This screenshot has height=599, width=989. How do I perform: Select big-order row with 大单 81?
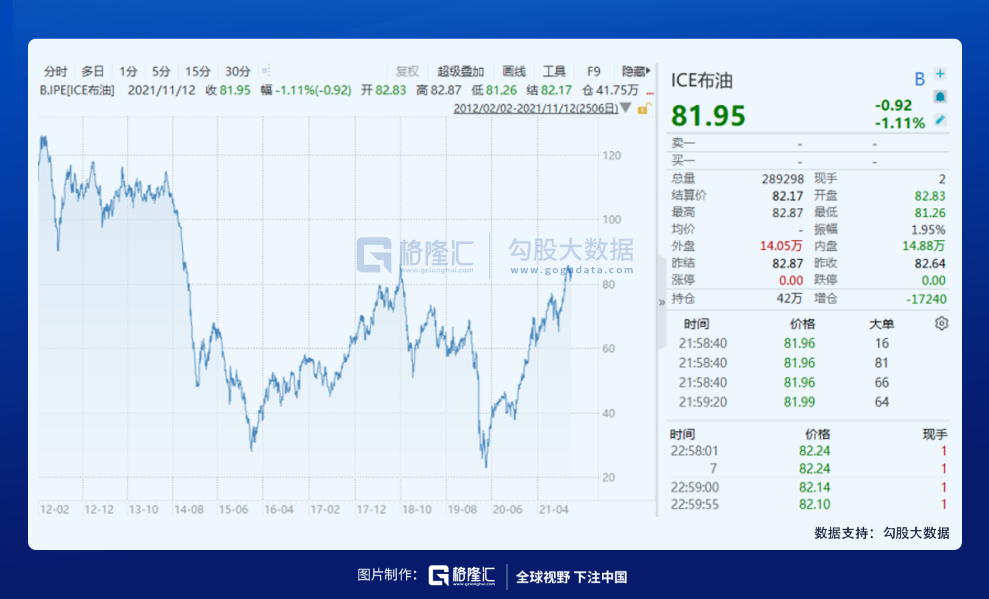coord(807,363)
